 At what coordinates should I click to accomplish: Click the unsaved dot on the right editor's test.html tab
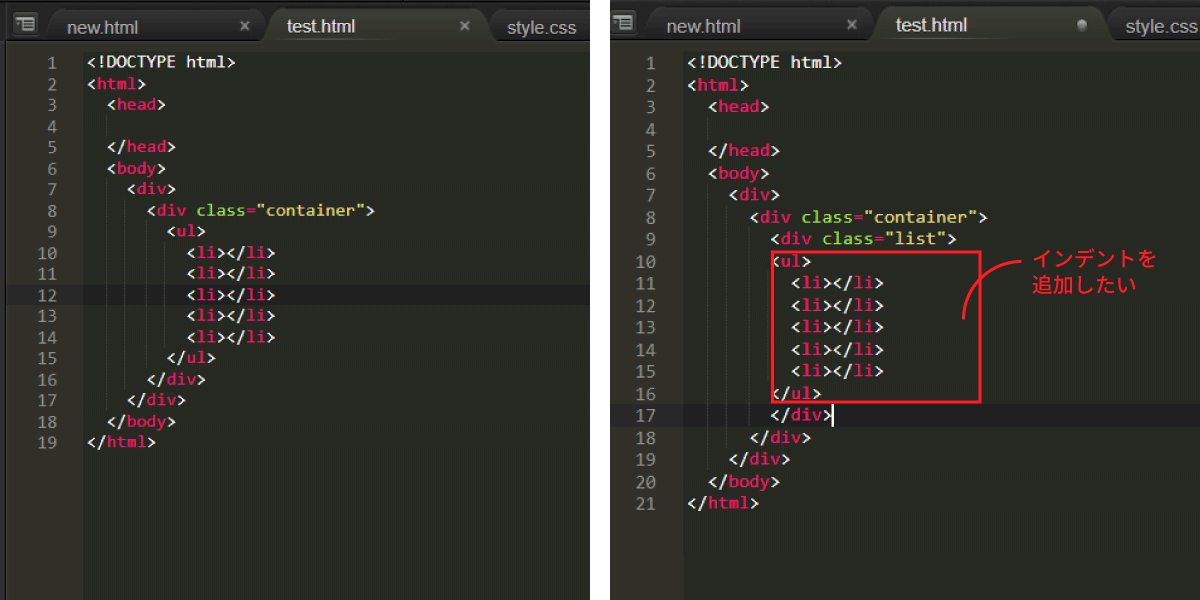pyautogui.click(x=1082, y=26)
